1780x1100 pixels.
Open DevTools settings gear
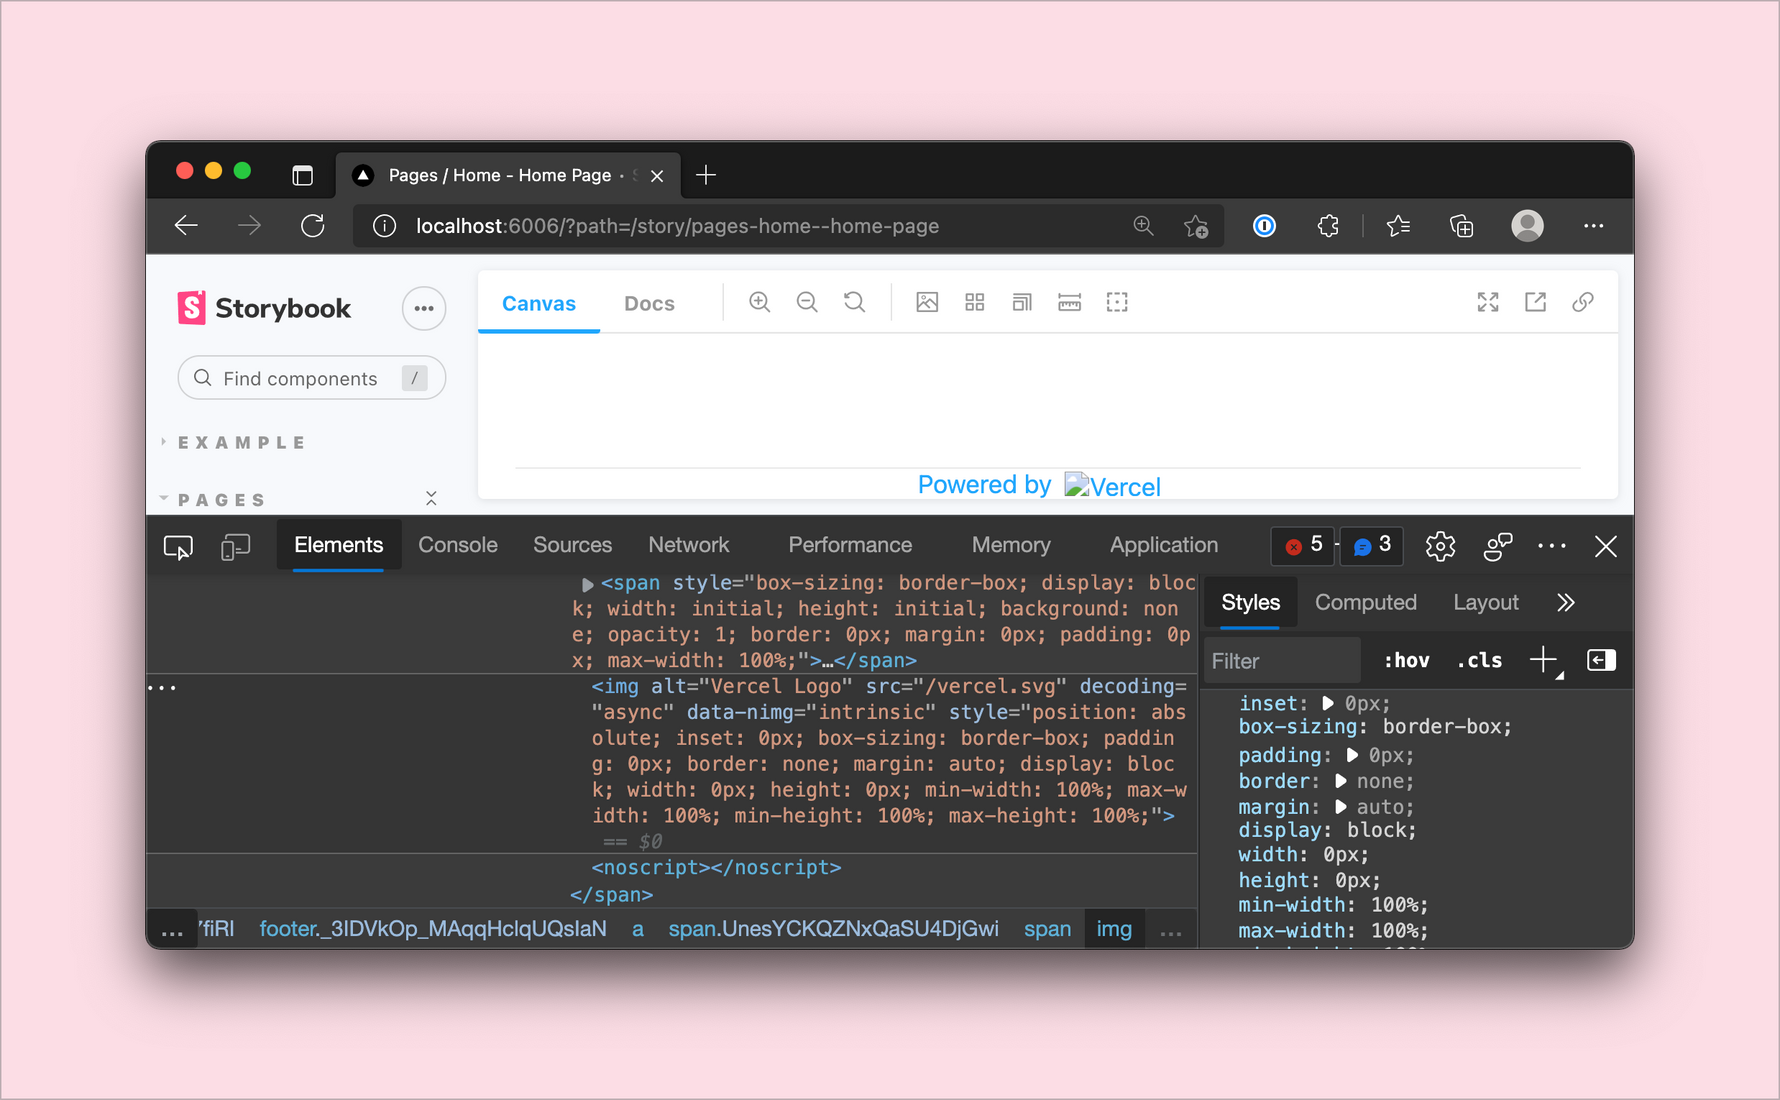pyautogui.click(x=1440, y=546)
